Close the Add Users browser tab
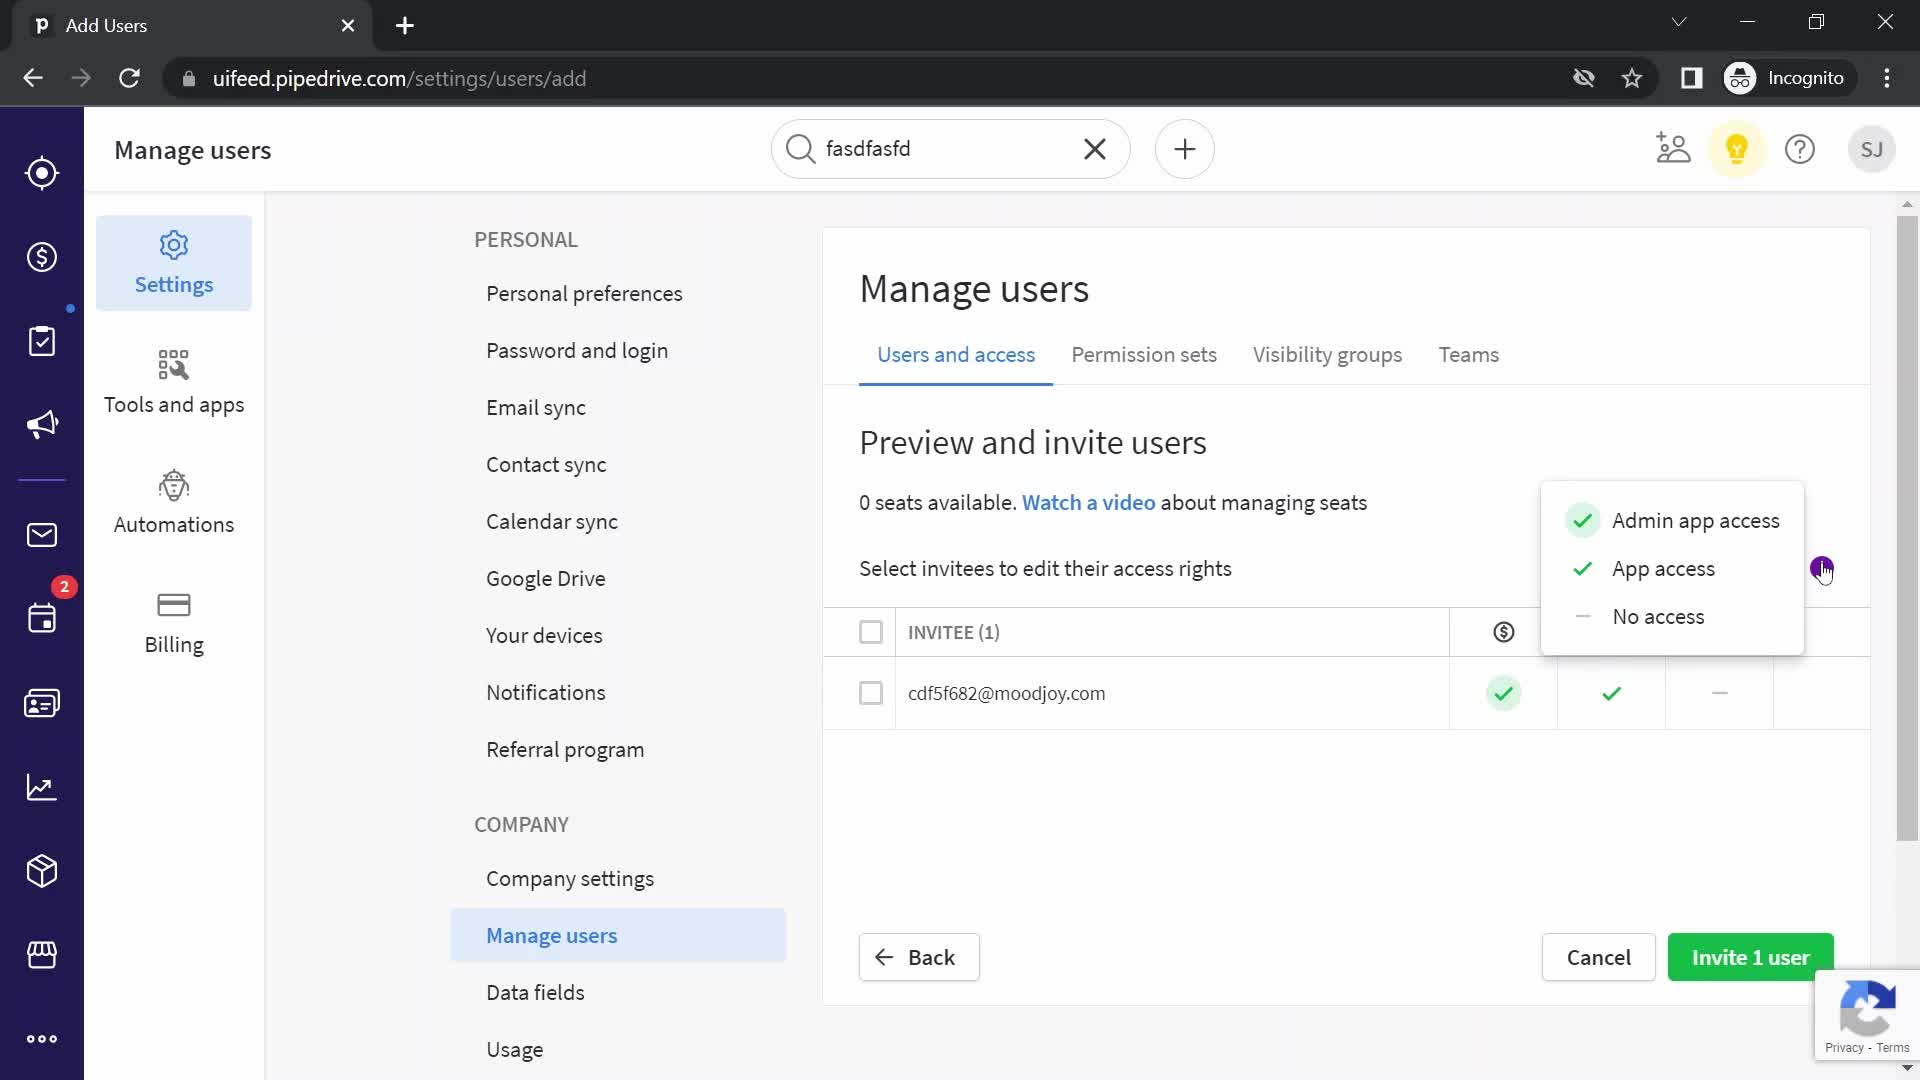This screenshot has height=1080, width=1920. pos(348,26)
